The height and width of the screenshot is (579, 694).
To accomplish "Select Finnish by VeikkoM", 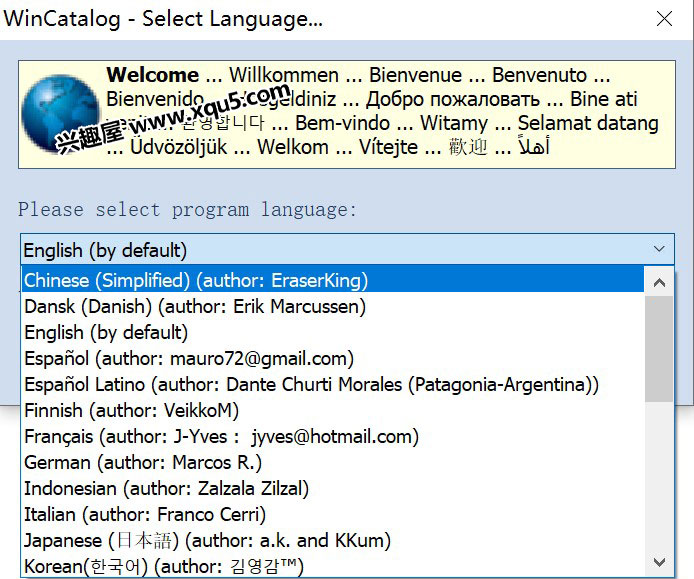I will coord(333,410).
